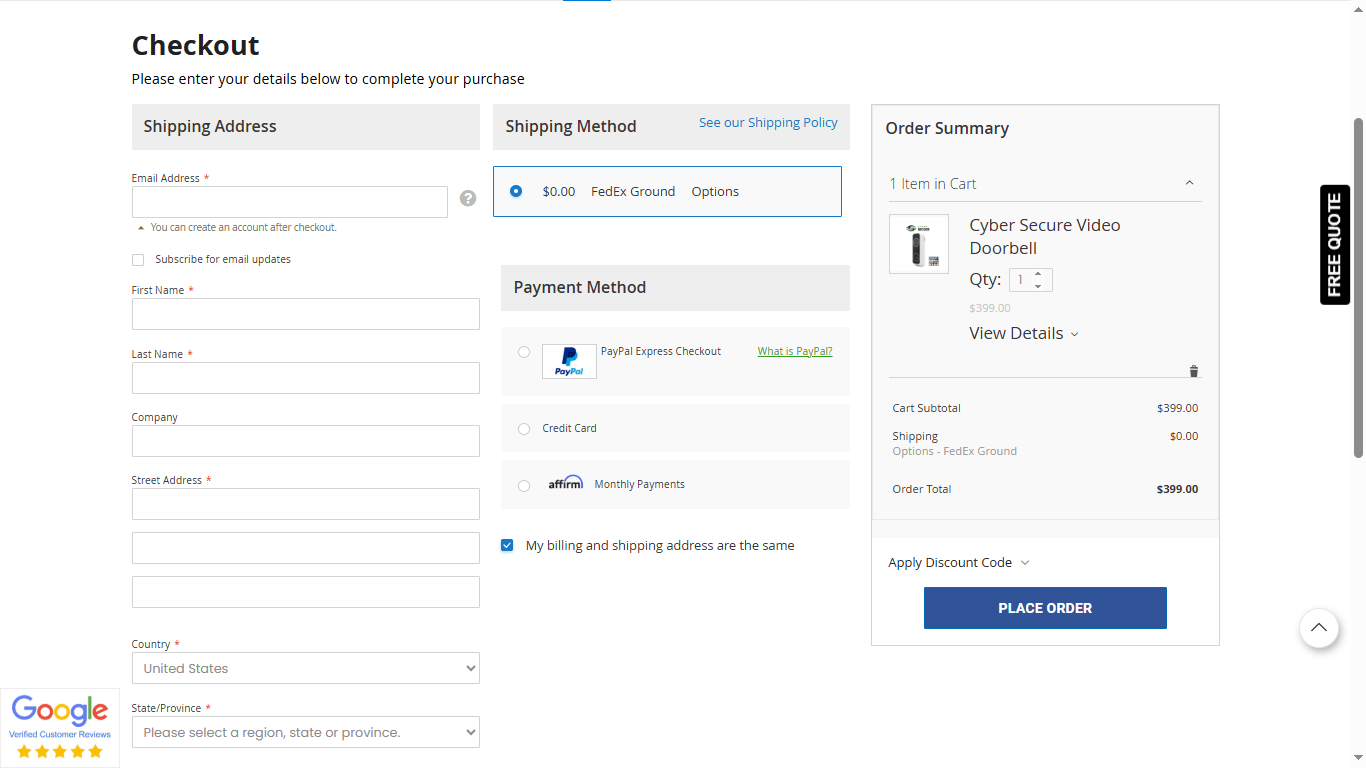Click the Shipping Address section header
This screenshot has width=1366, height=768.
[306, 127]
